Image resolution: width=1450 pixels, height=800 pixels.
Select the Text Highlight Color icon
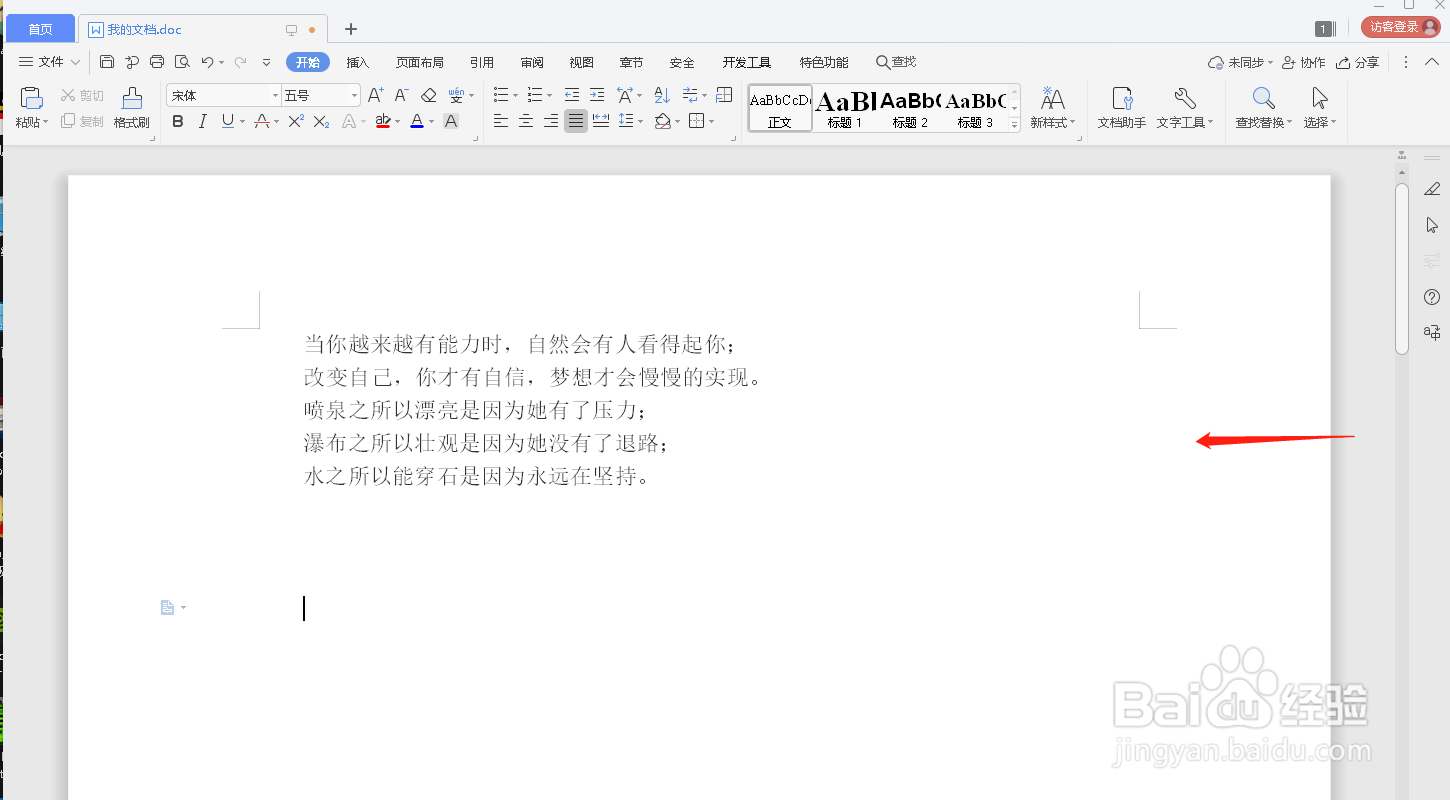tap(383, 121)
